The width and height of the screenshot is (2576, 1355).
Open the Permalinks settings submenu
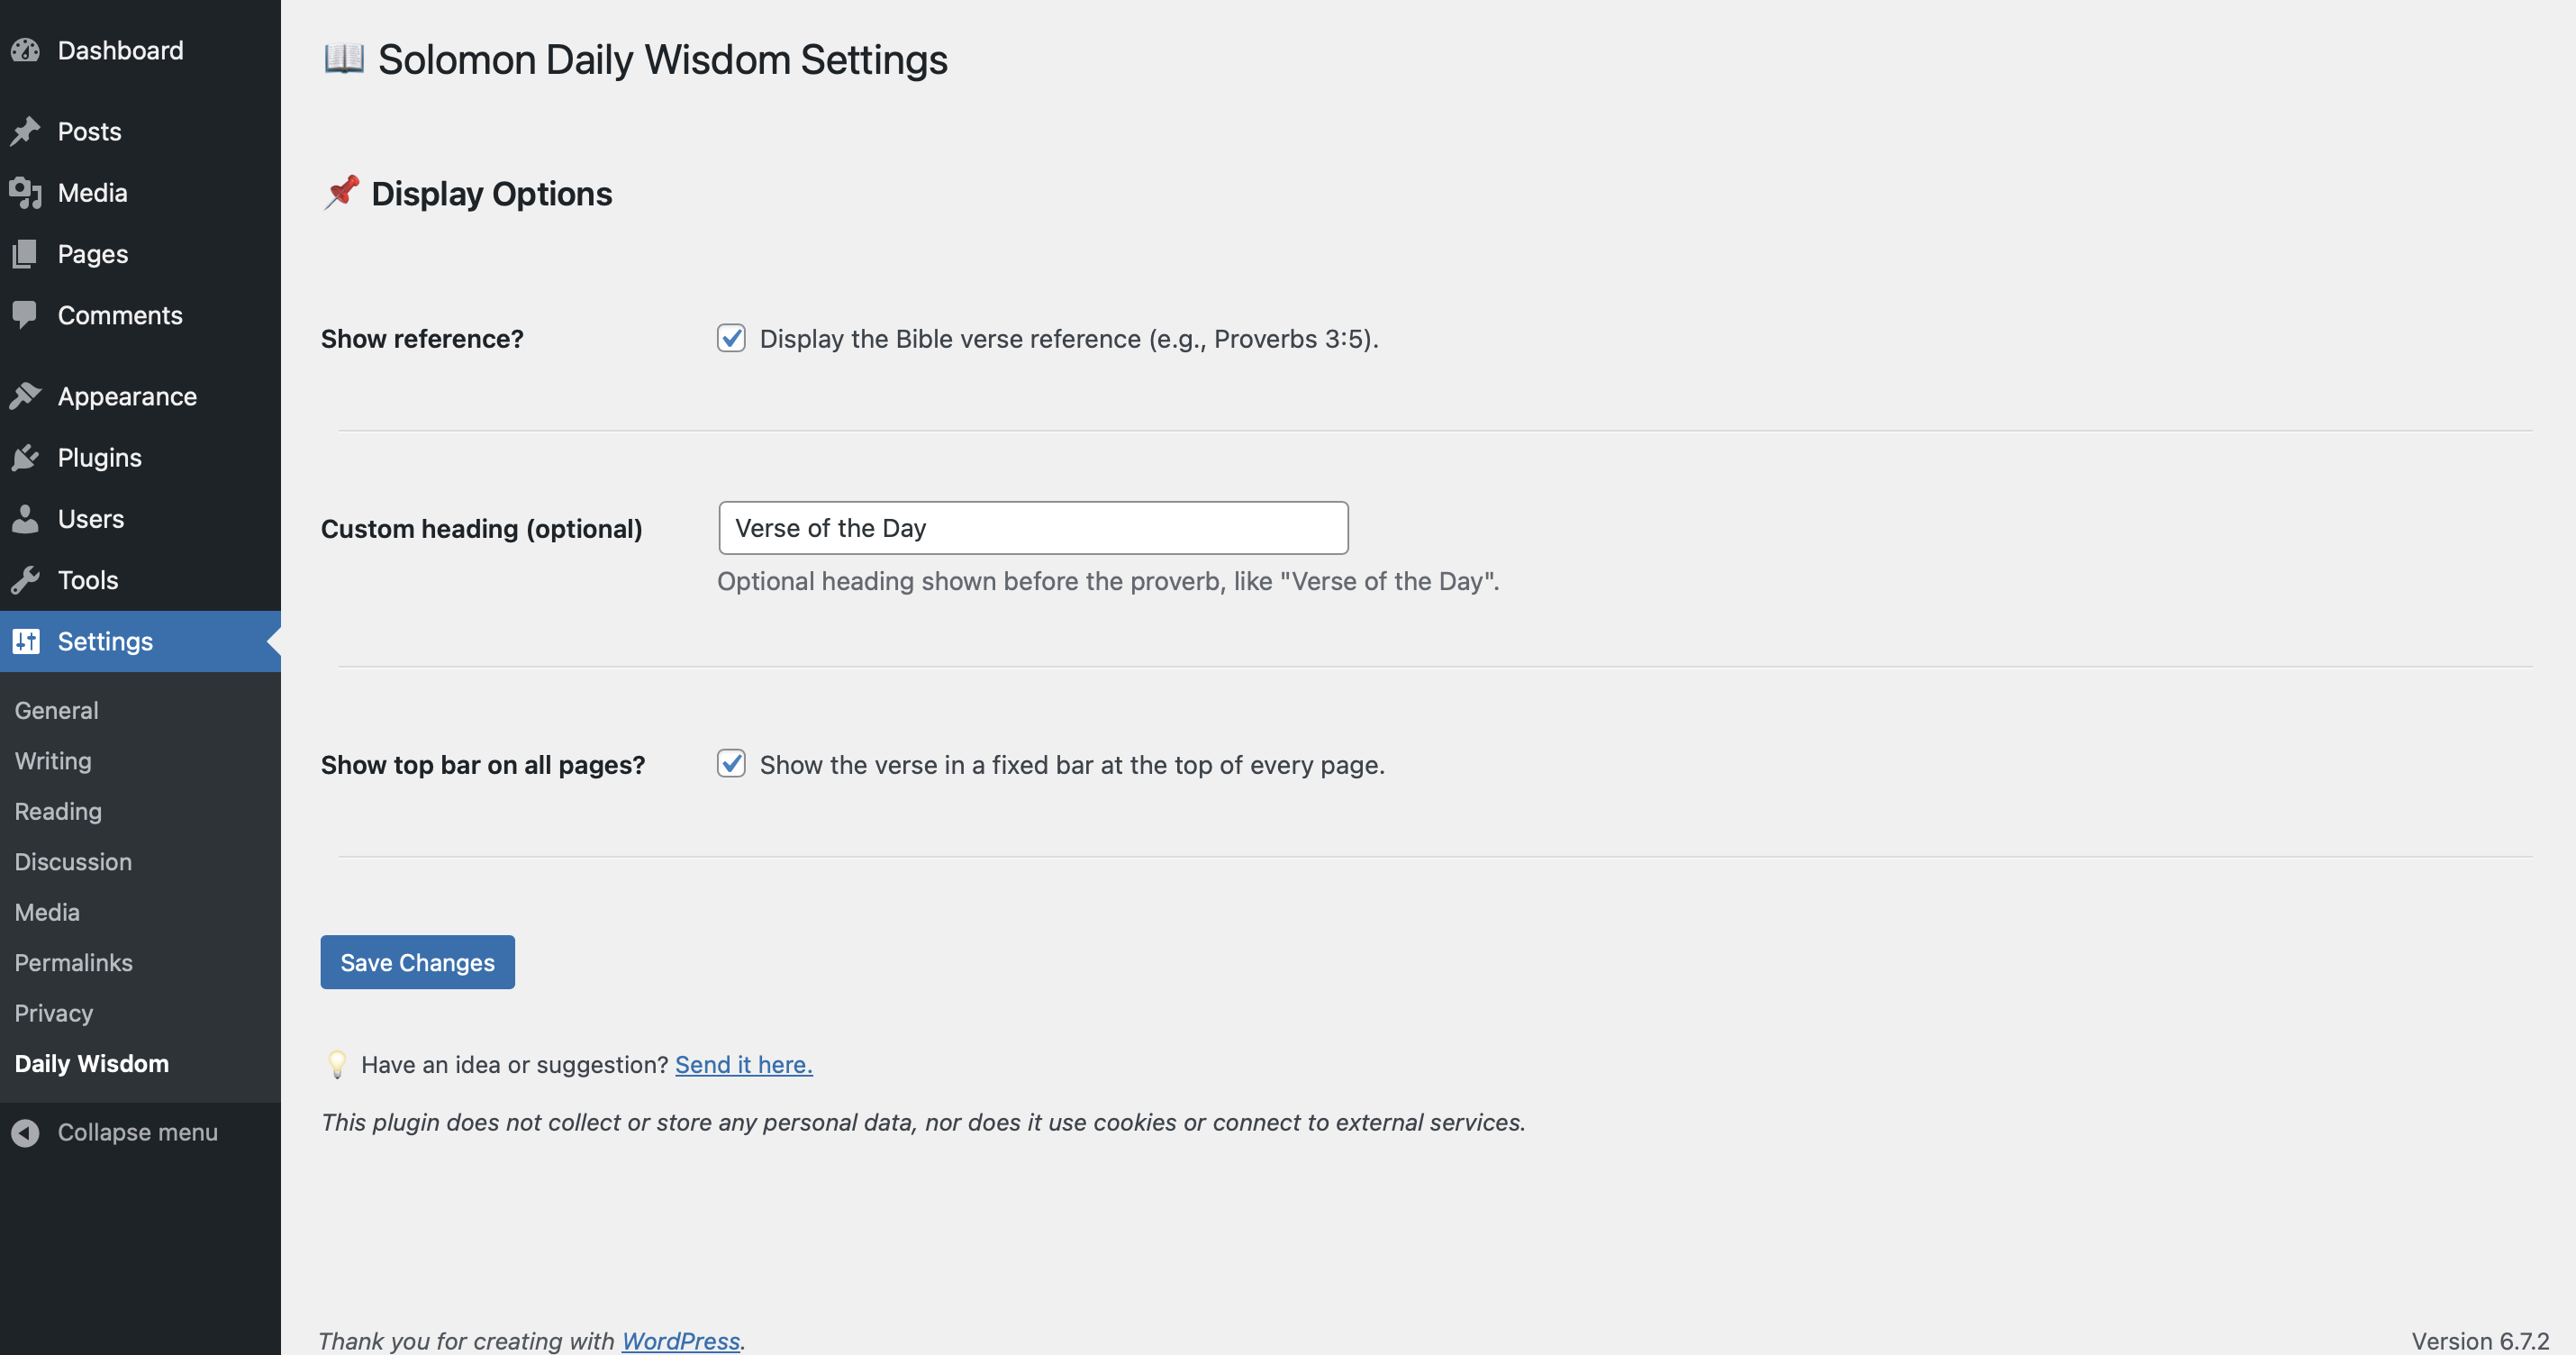[x=73, y=962]
